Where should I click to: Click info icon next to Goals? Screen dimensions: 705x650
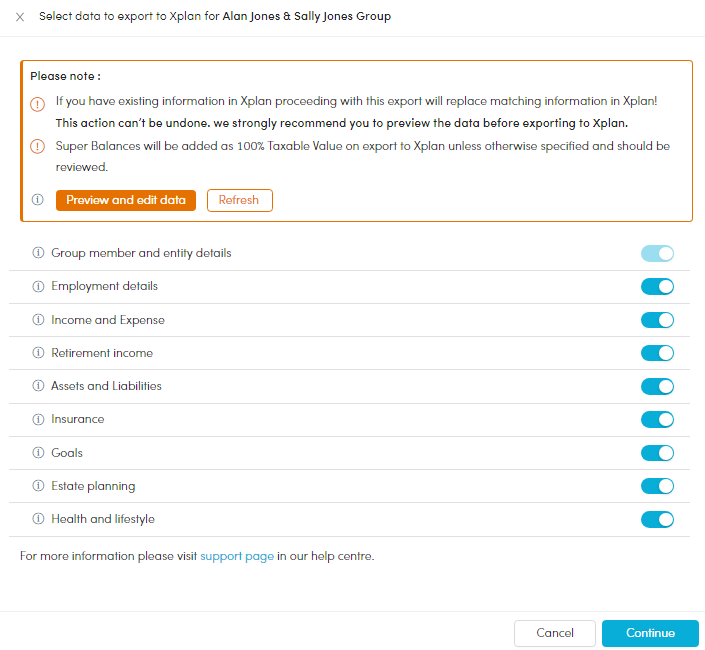tap(38, 453)
